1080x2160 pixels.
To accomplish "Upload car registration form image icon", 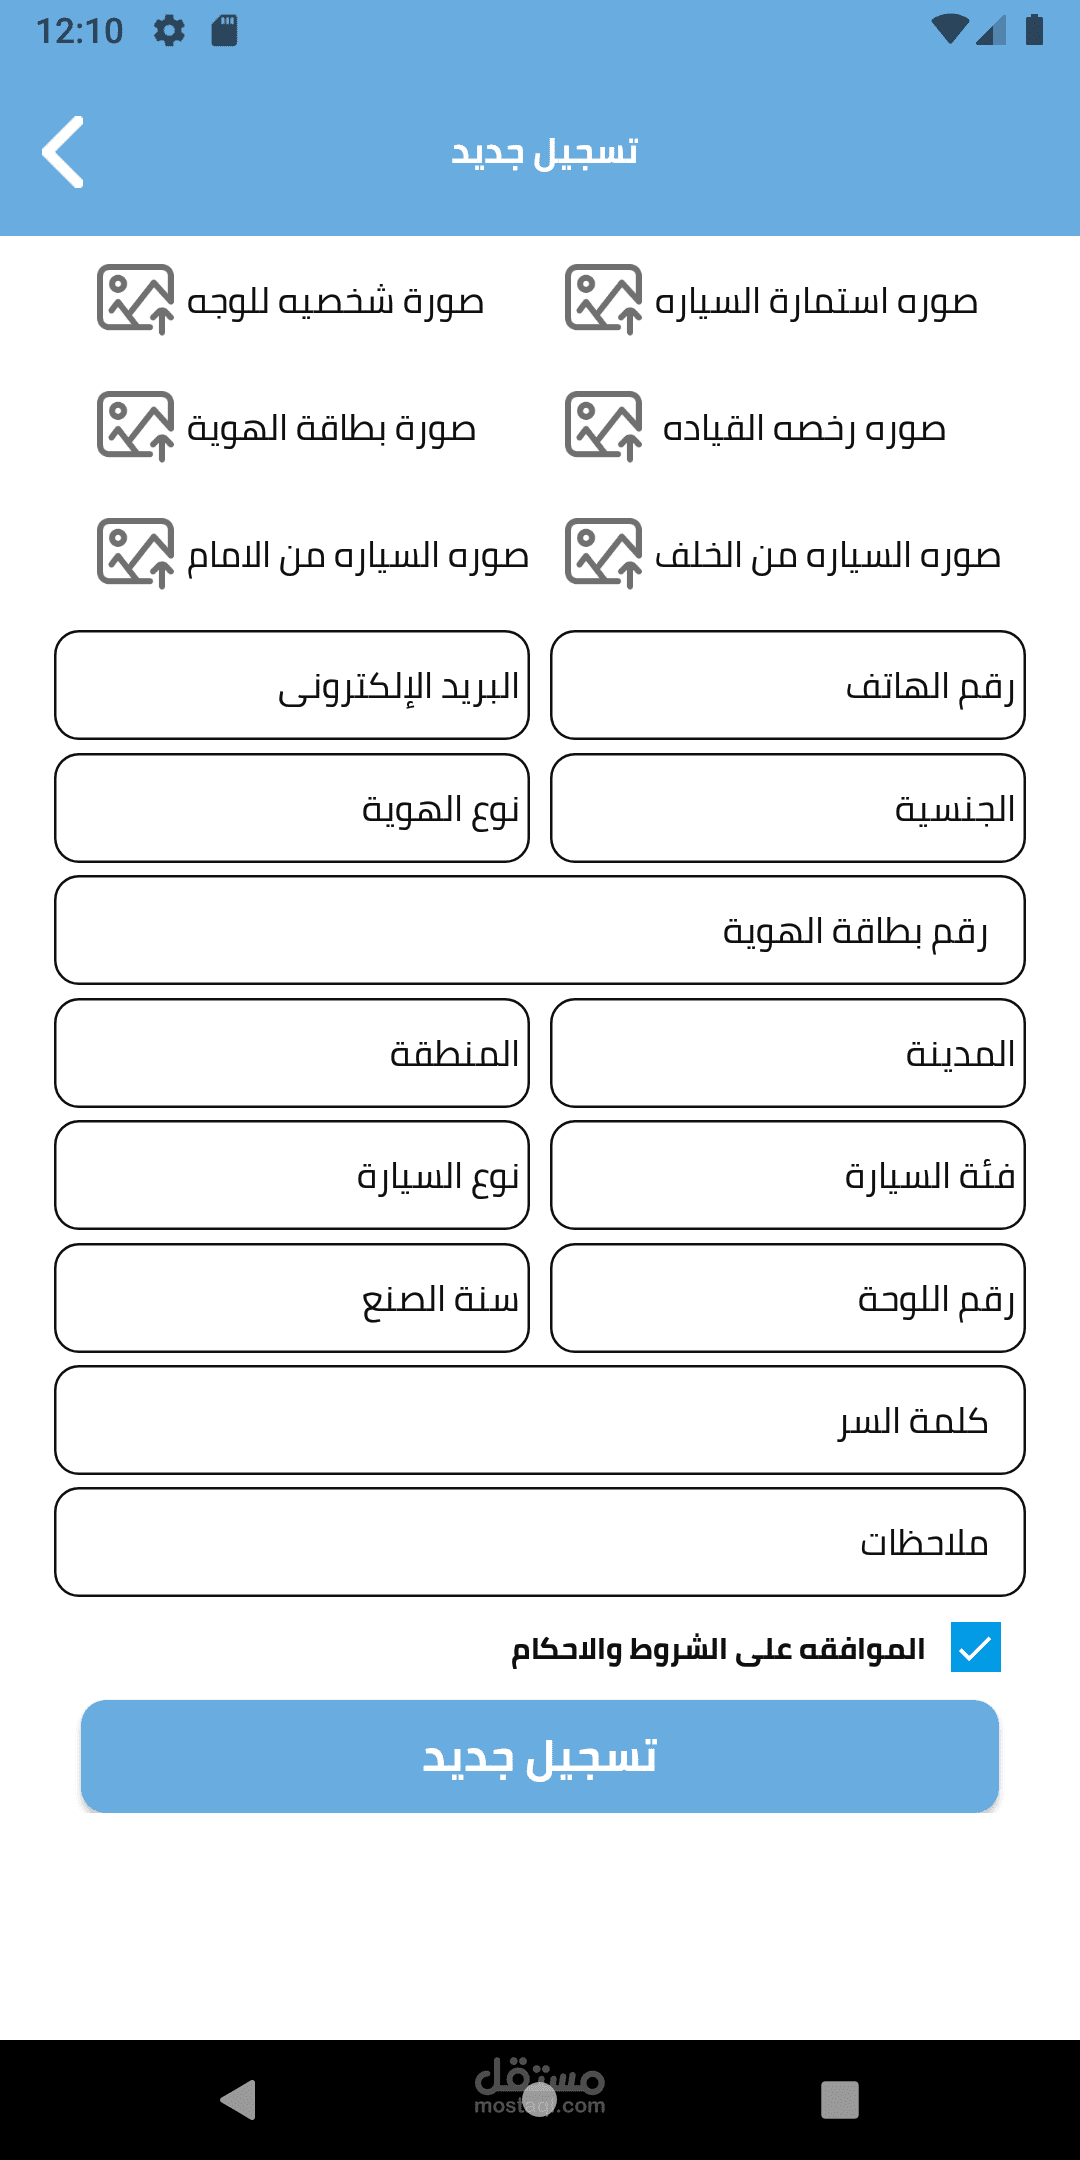I will (603, 299).
